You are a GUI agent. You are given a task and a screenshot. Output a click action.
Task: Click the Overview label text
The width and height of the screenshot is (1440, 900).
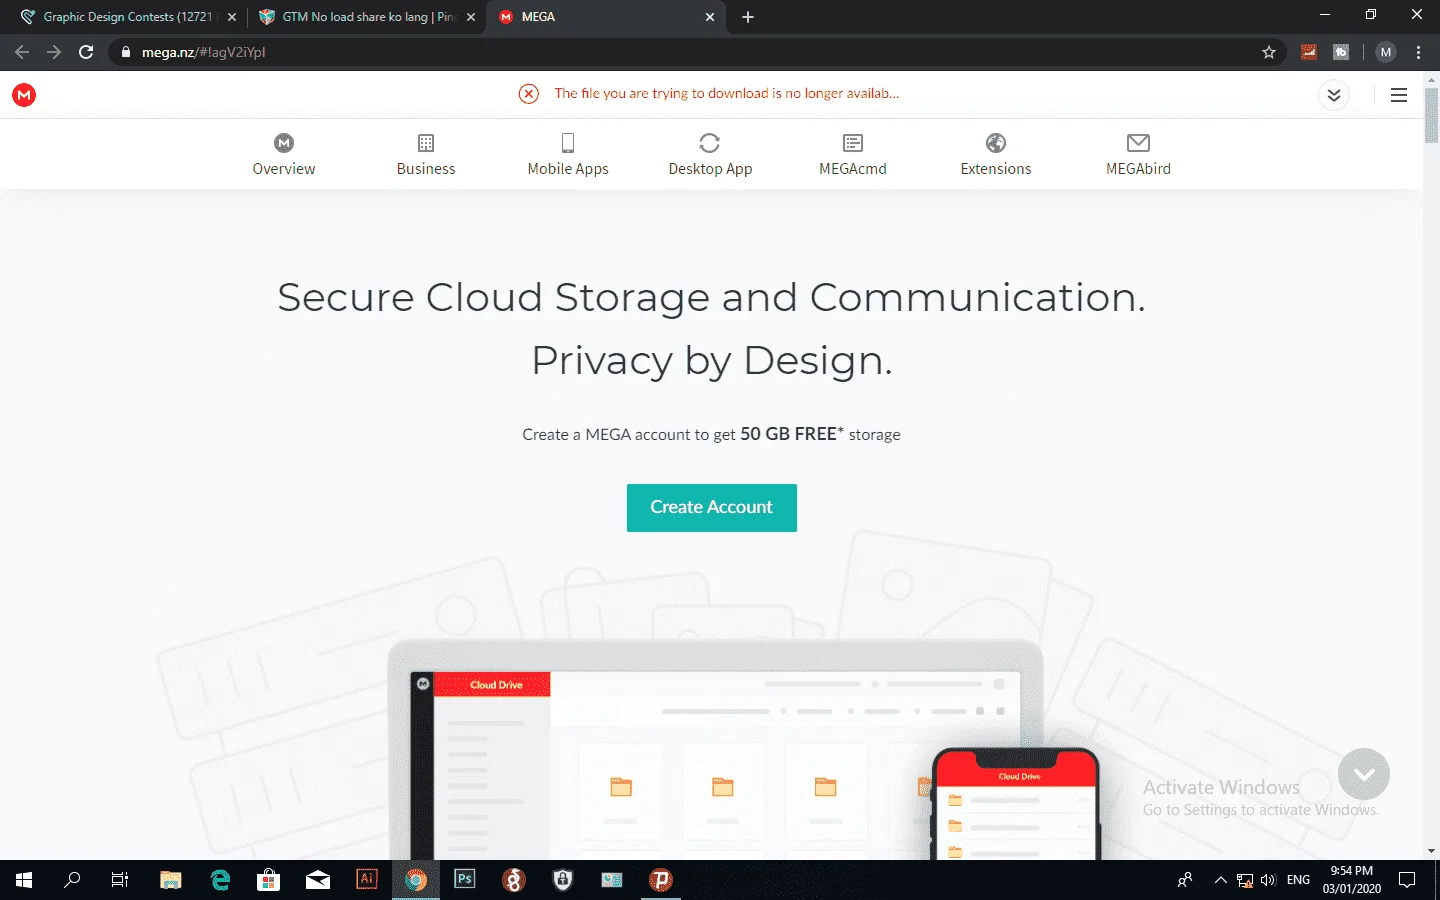[284, 169]
